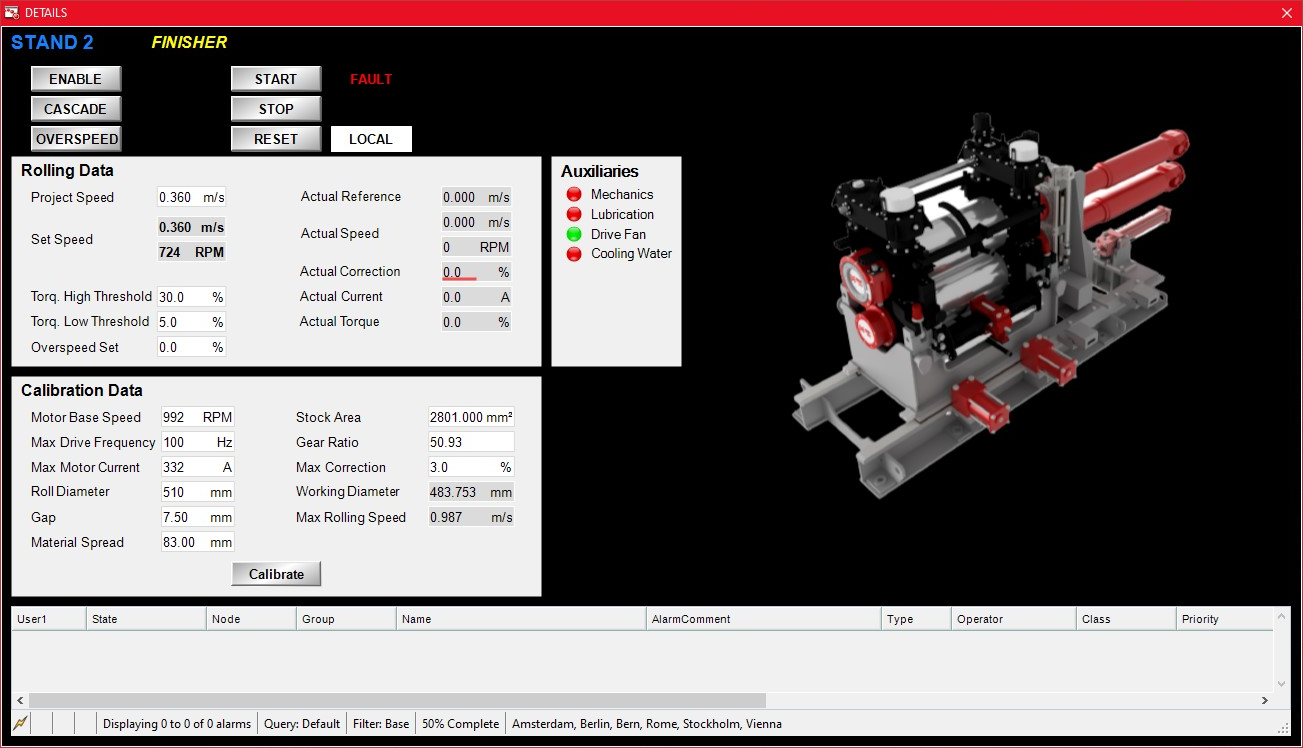Click the red Lubrication status indicator
The image size is (1303, 748).
[574, 215]
